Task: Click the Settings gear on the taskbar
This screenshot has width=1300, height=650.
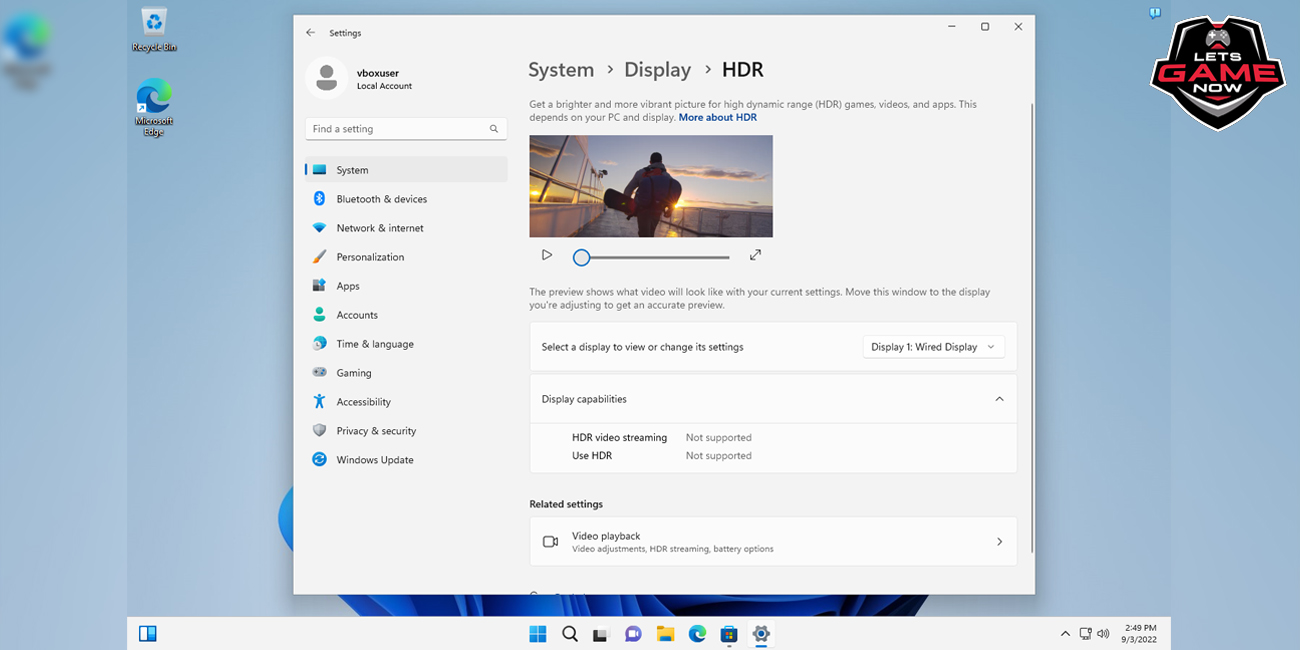Action: [761, 634]
